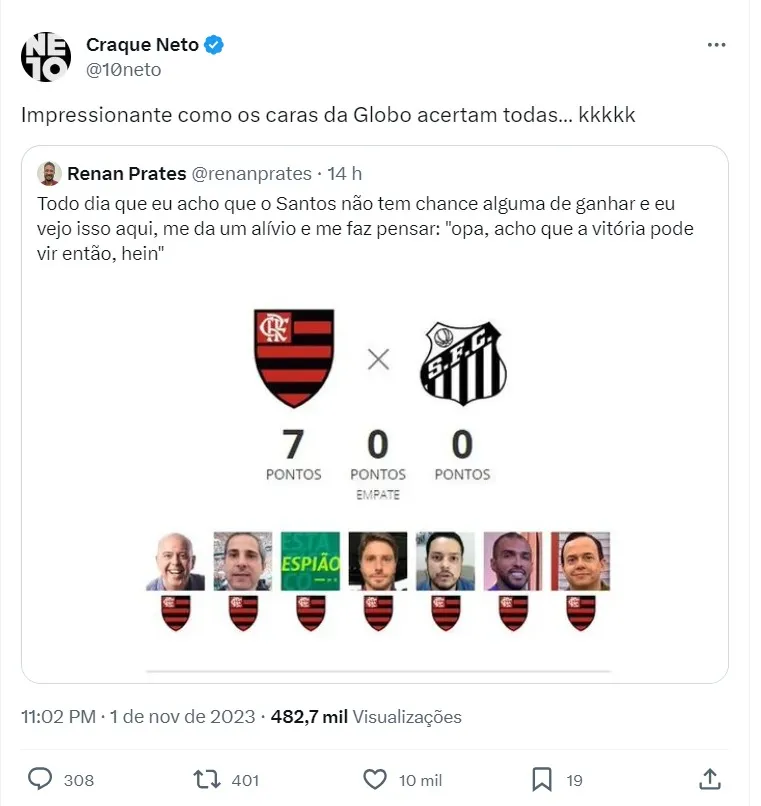Share the tweet via the share icon
Image resolution: width=761 pixels, height=806 pixels.
coord(709,779)
